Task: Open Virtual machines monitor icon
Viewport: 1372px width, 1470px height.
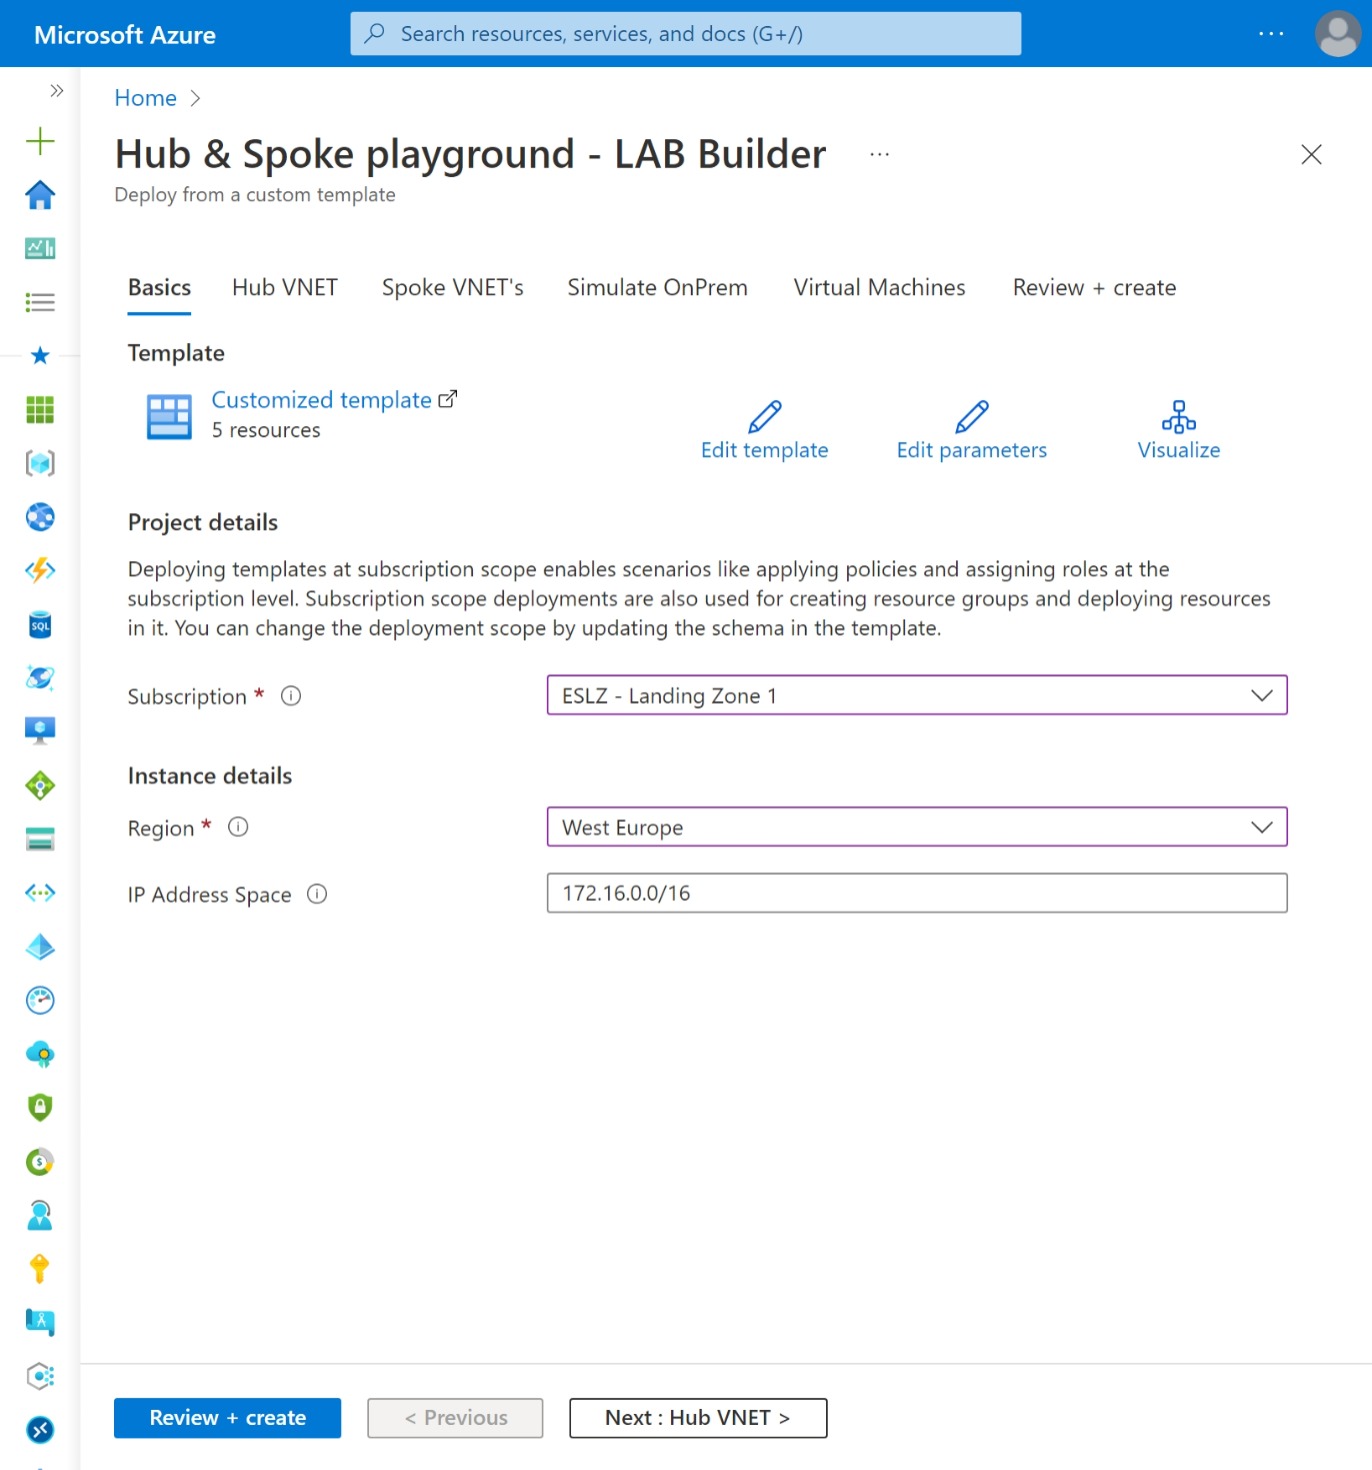Action: pyautogui.click(x=40, y=731)
